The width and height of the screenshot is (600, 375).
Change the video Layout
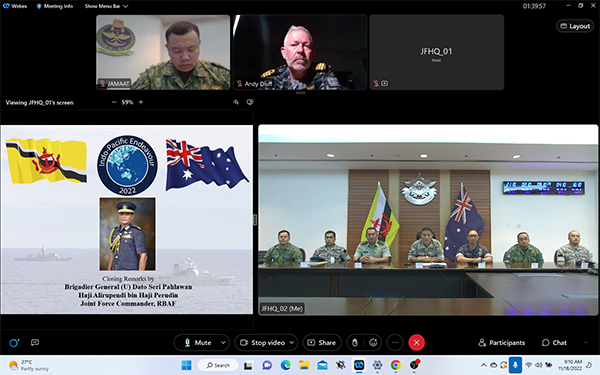(x=575, y=26)
